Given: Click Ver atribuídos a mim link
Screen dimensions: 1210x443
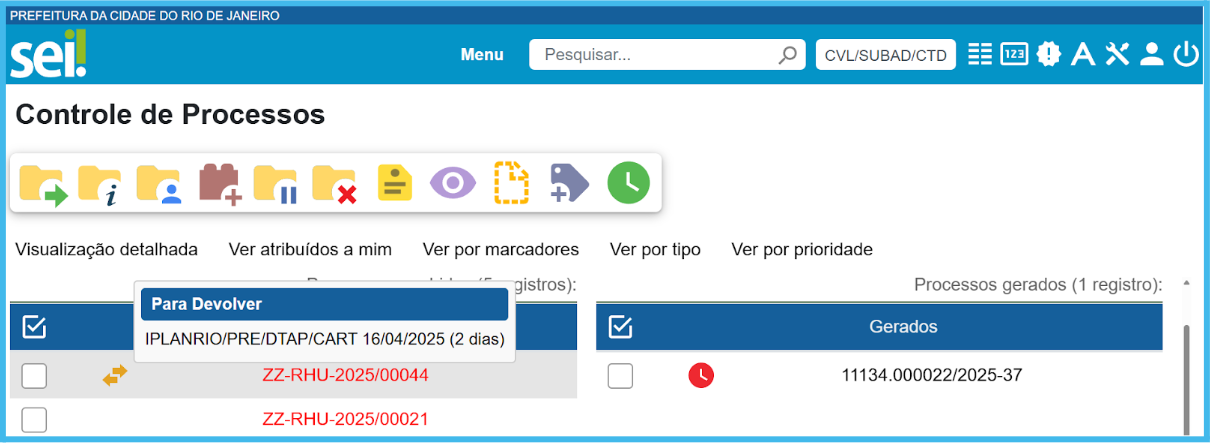Looking at the screenshot, I should click(310, 249).
